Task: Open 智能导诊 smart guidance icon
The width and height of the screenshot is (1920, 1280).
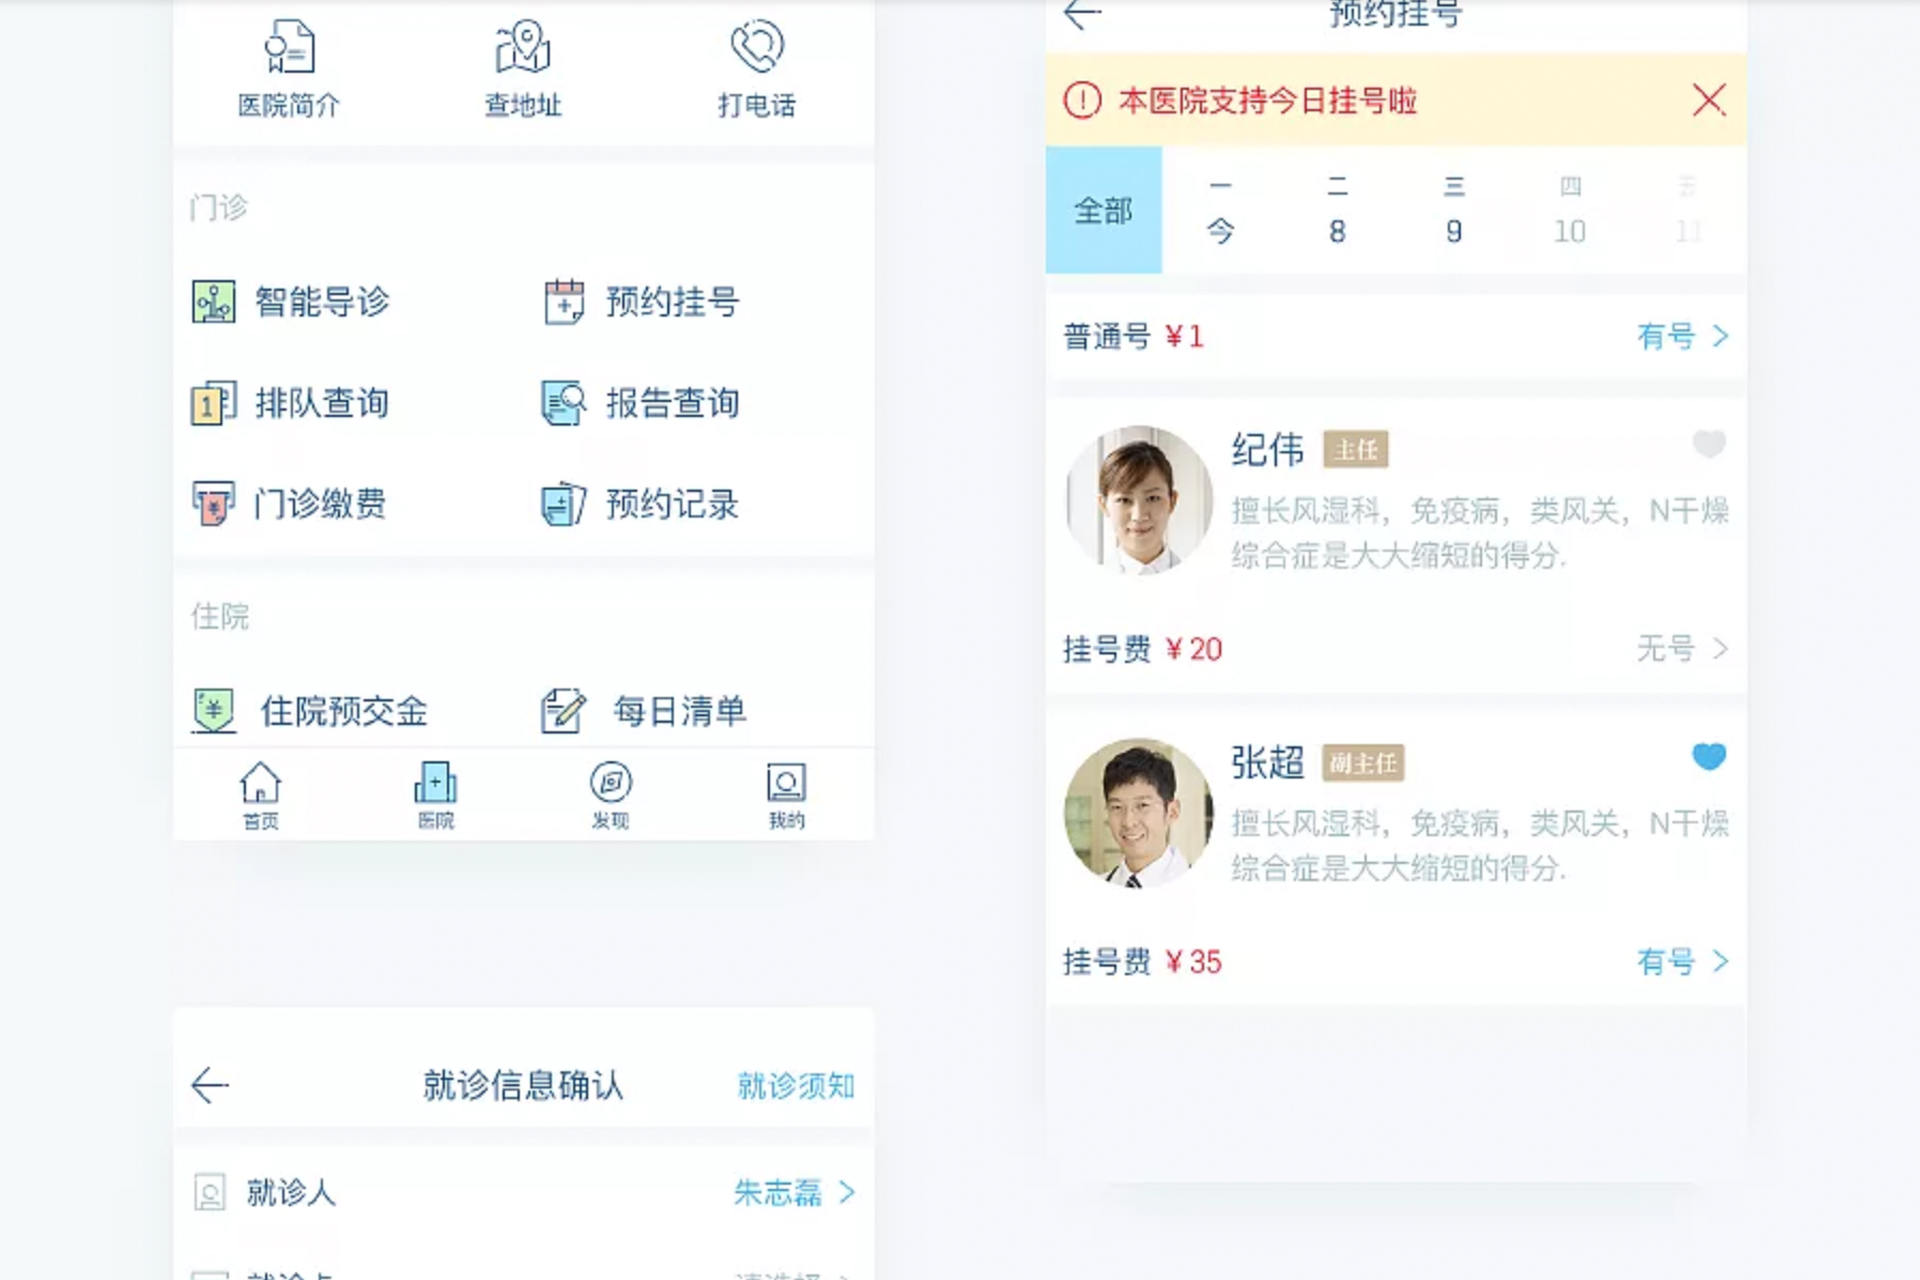Action: [x=213, y=301]
